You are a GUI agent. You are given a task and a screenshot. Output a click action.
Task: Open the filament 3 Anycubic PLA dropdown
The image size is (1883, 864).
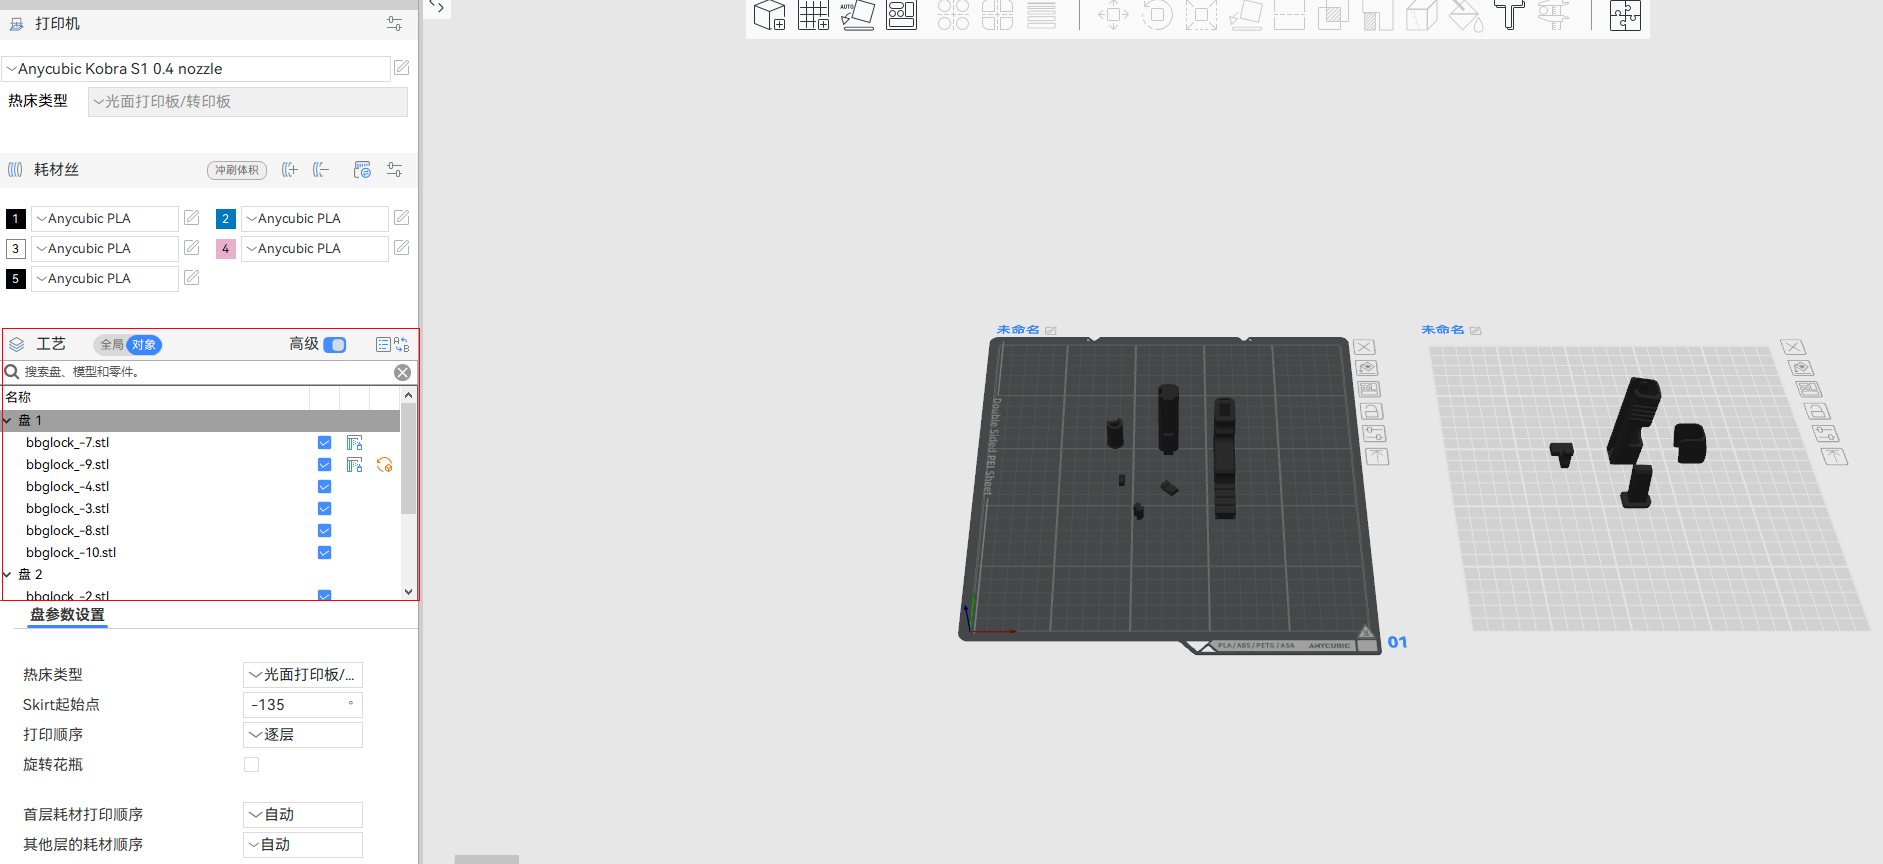click(105, 249)
